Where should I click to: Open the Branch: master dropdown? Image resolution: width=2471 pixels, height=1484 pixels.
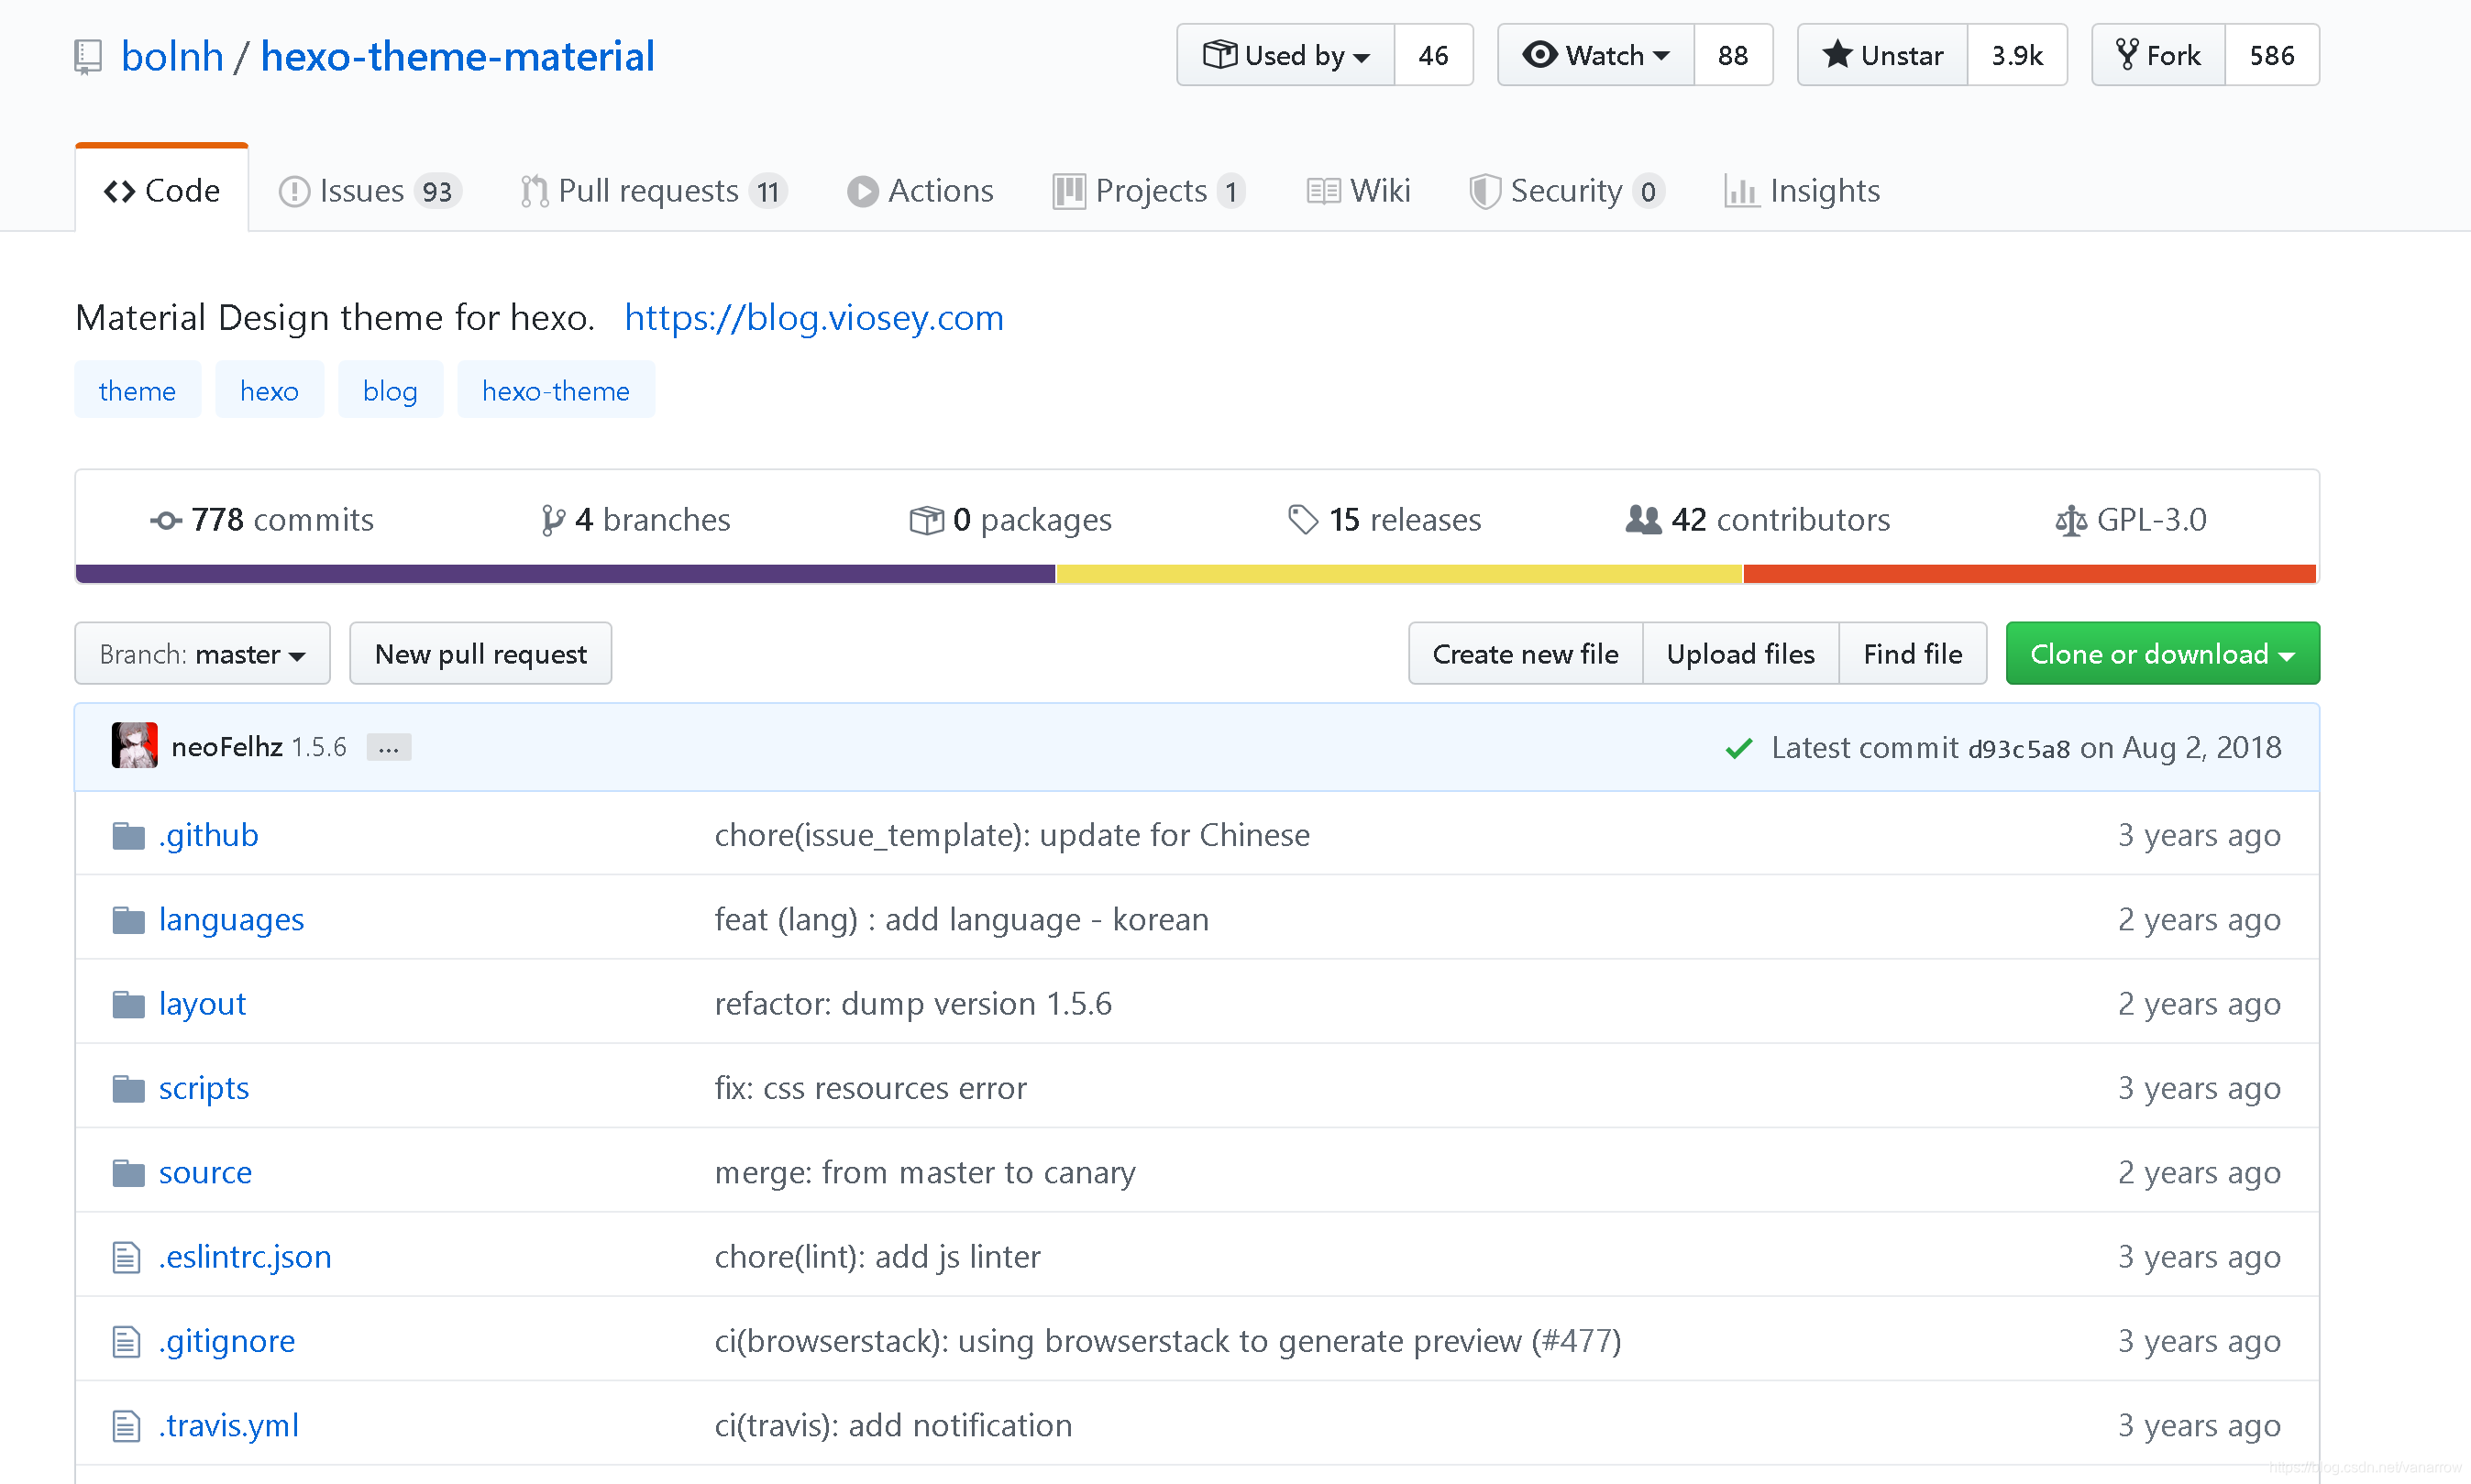tap(202, 654)
